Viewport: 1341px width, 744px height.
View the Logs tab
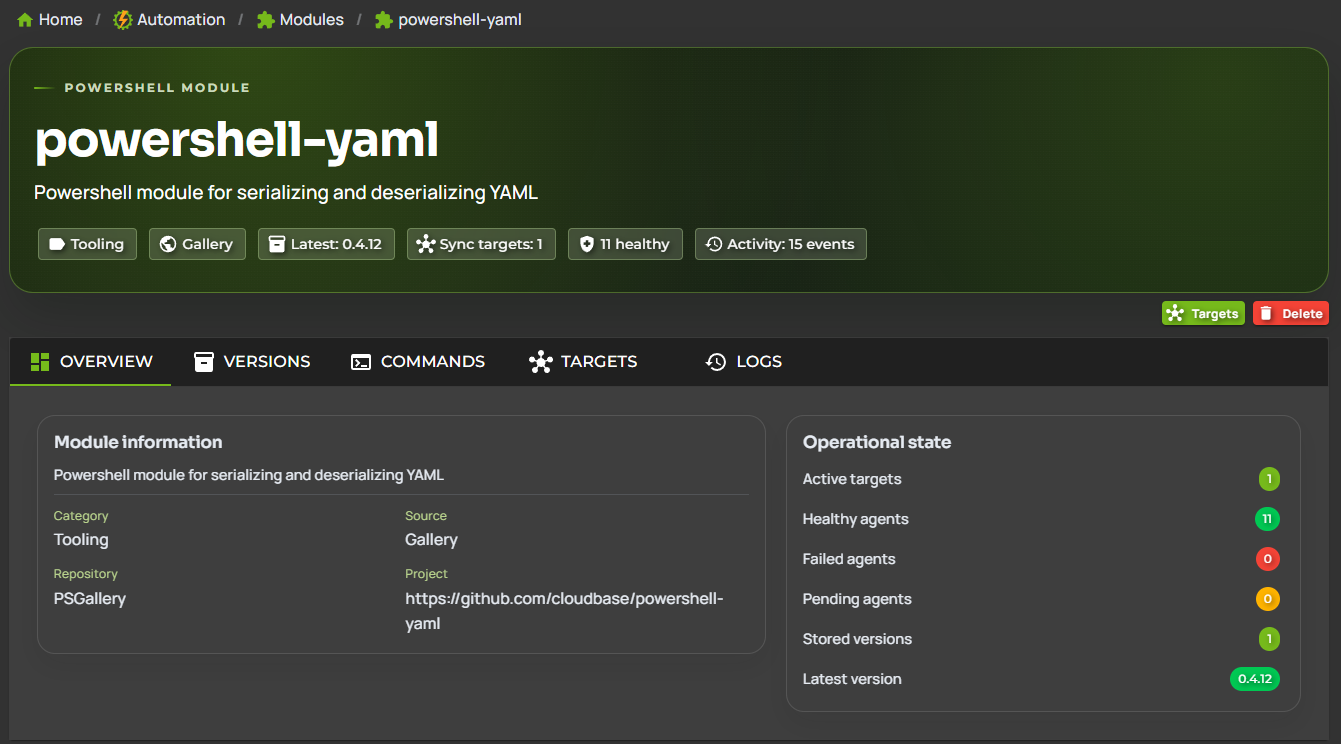tap(744, 362)
